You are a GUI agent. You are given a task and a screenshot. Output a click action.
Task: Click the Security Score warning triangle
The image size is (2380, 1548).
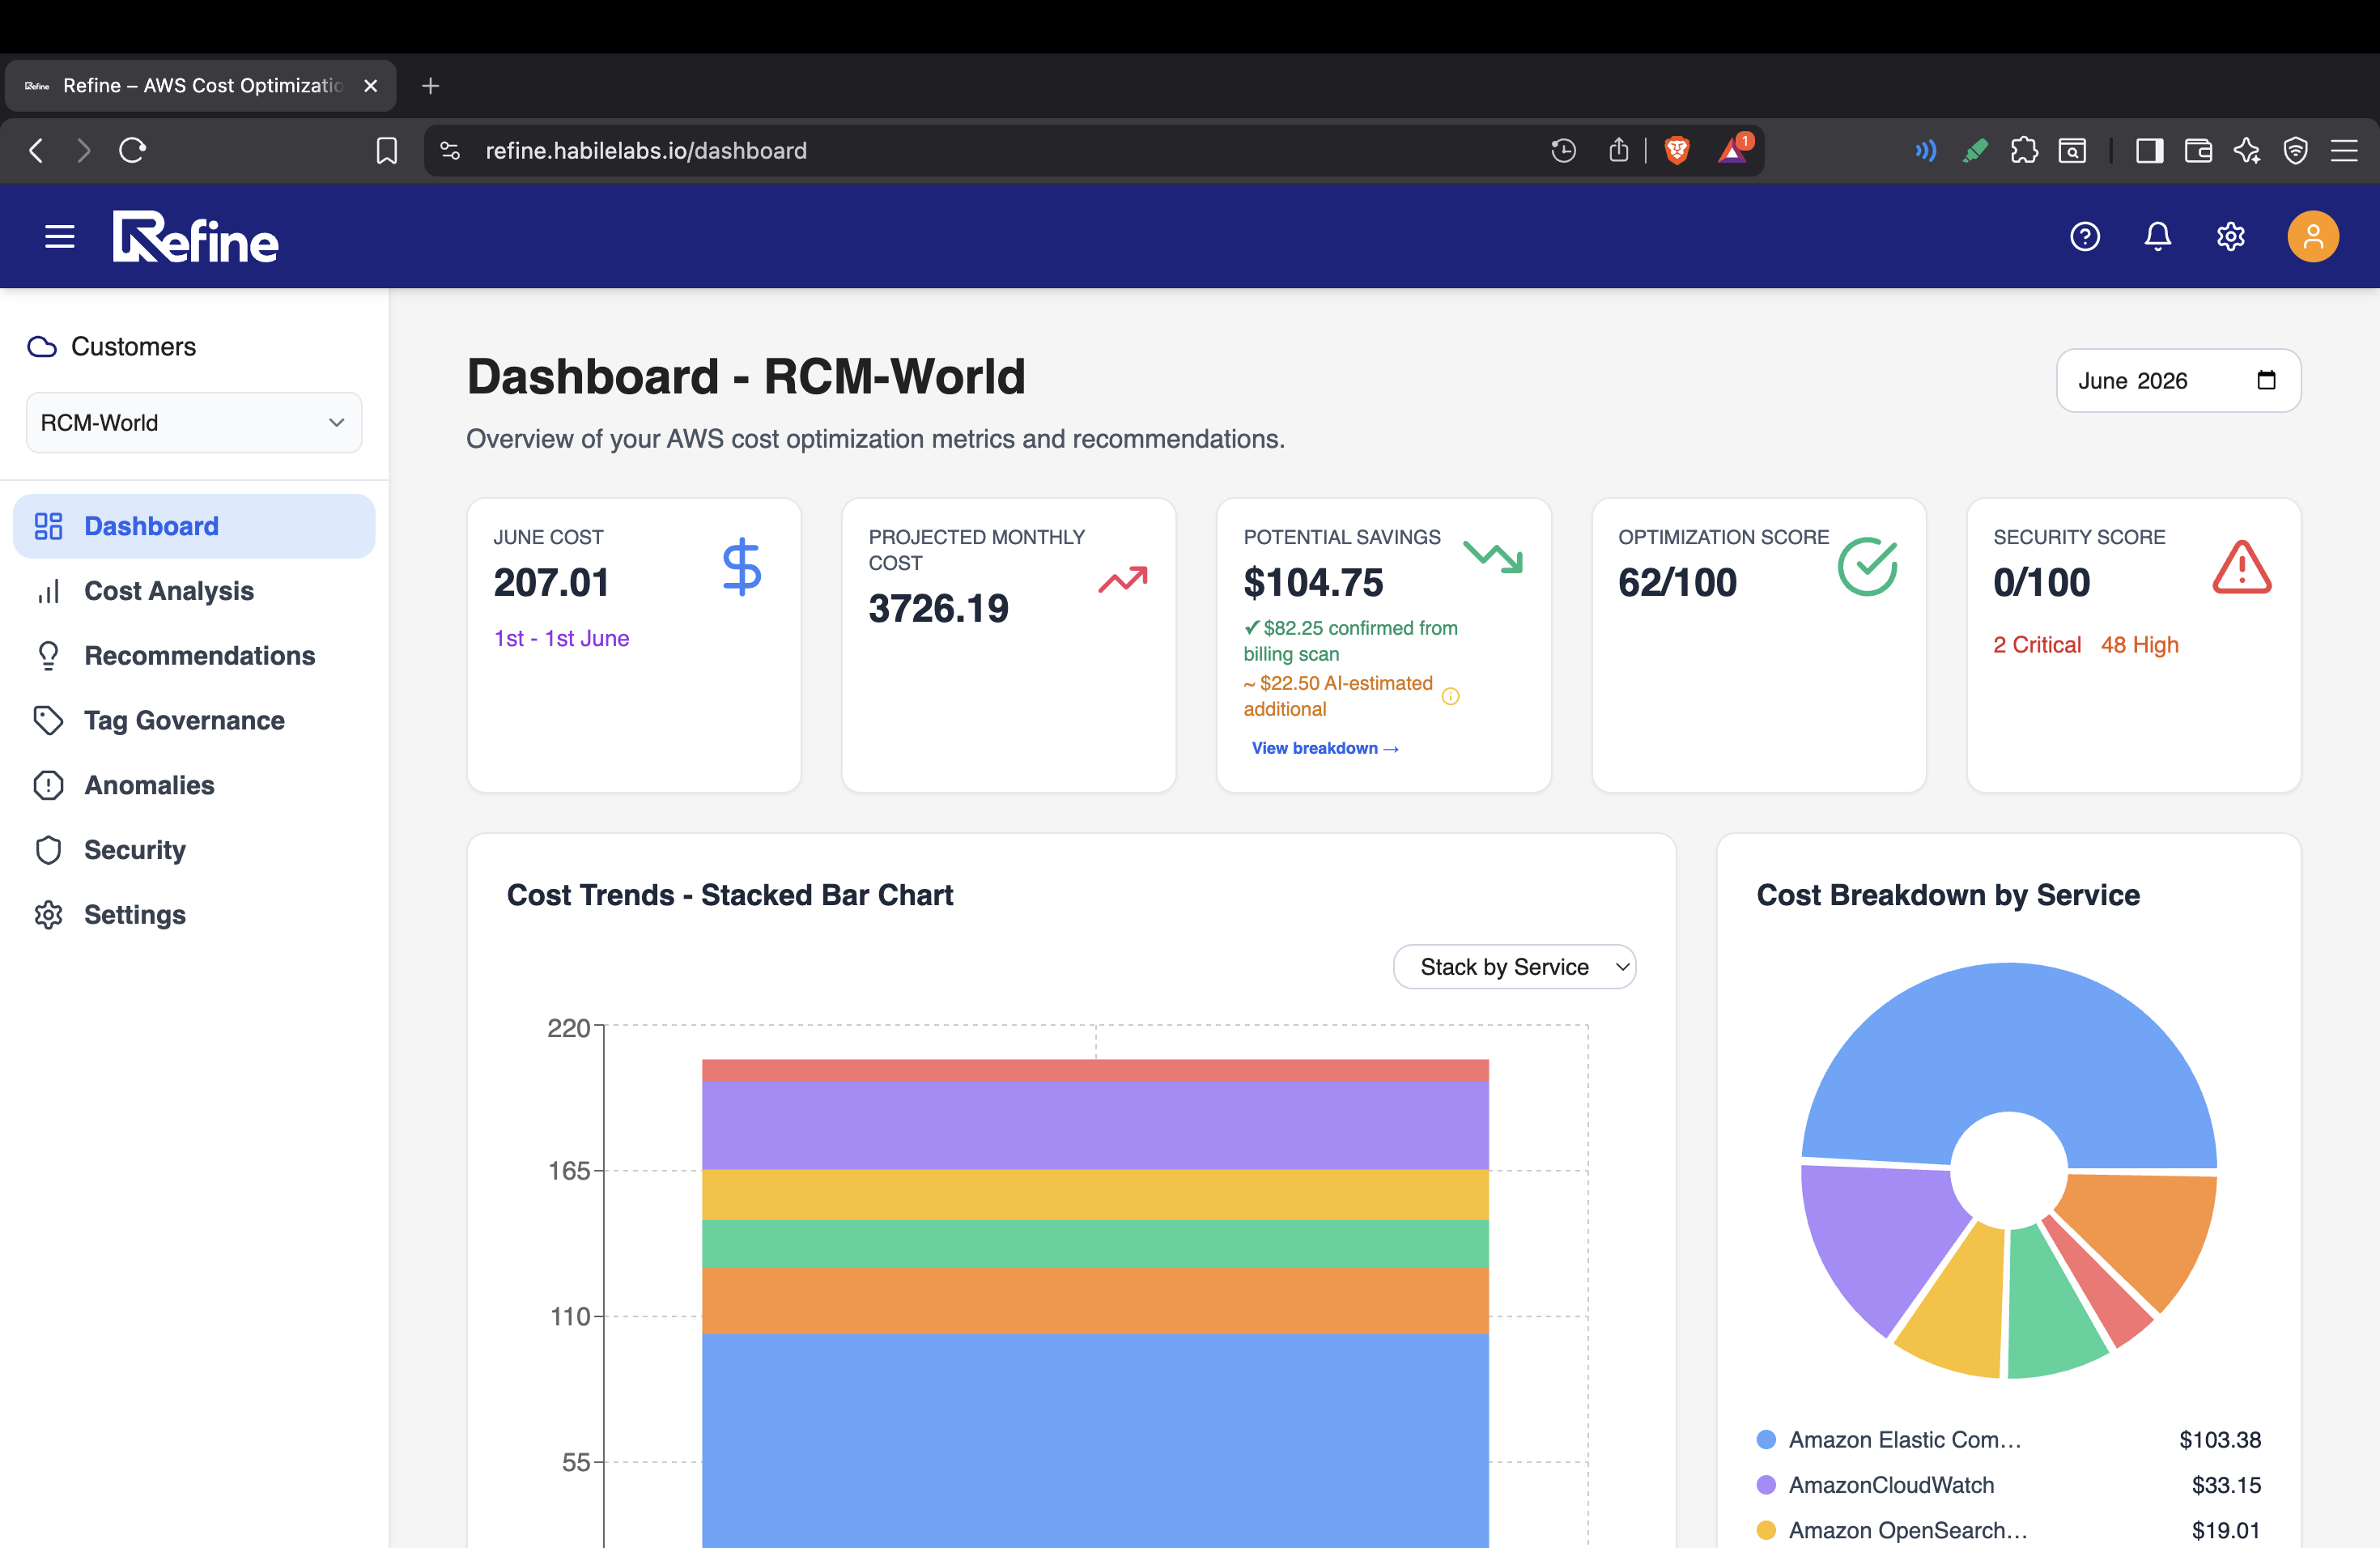[x=2242, y=567]
